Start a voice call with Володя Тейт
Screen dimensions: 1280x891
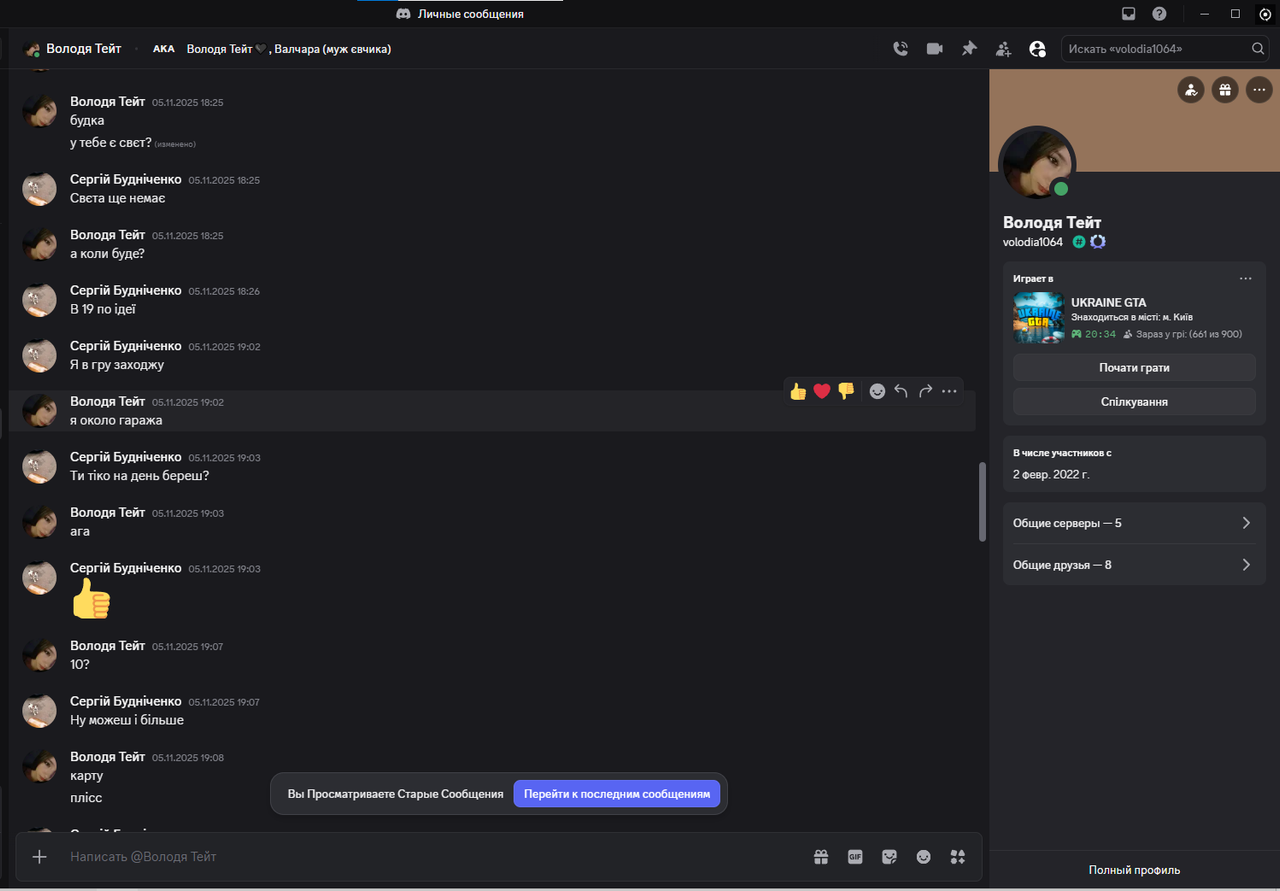point(900,48)
